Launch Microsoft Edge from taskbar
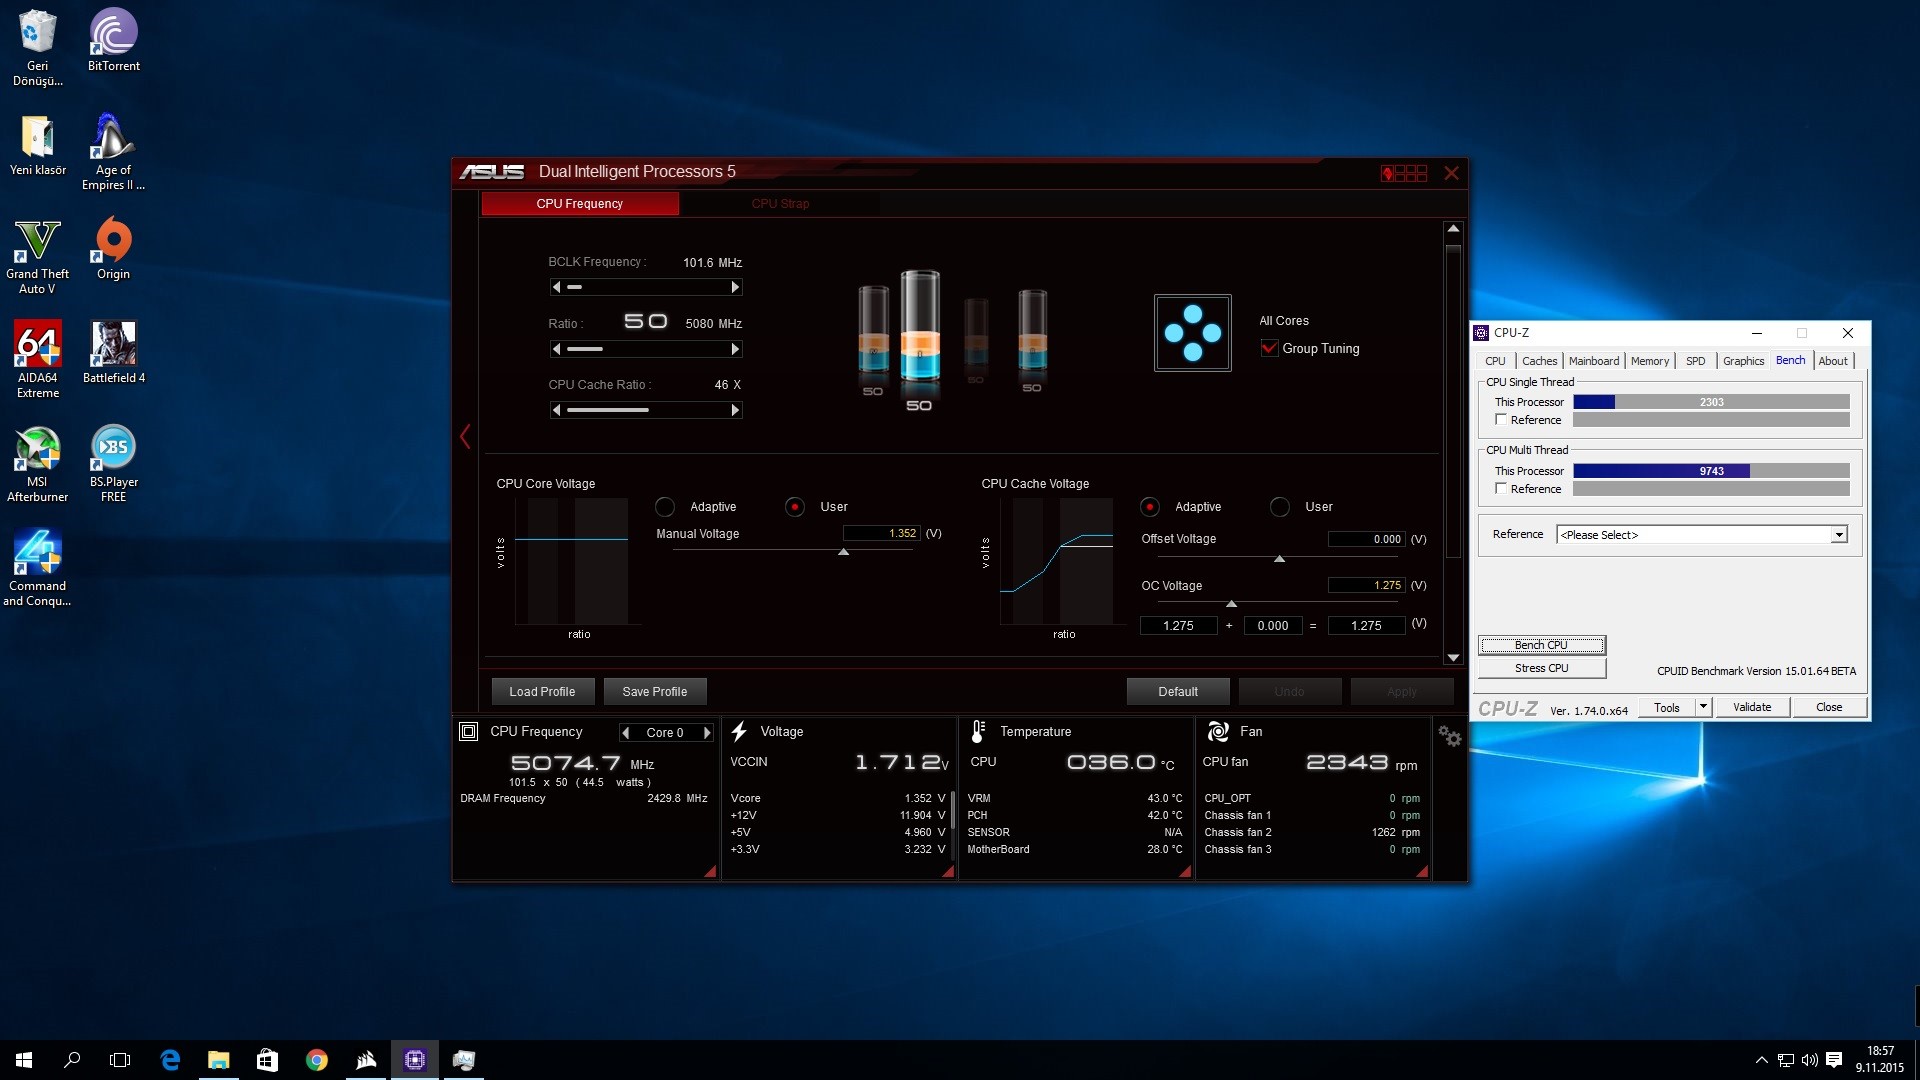 pyautogui.click(x=170, y=1060)
